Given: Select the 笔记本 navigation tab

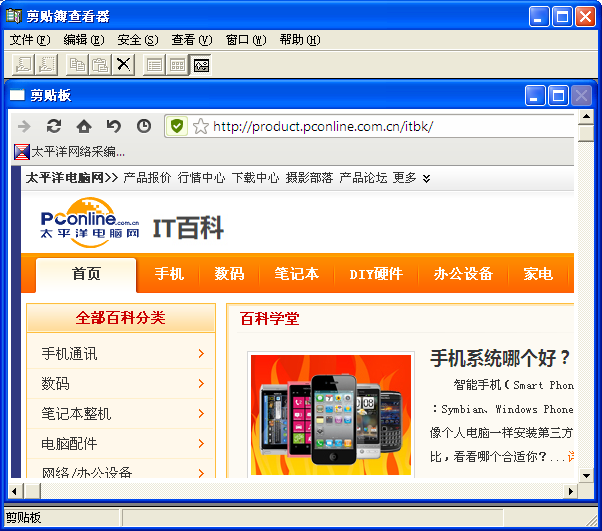Looking at the screenshot, I should tap(296, 274).
